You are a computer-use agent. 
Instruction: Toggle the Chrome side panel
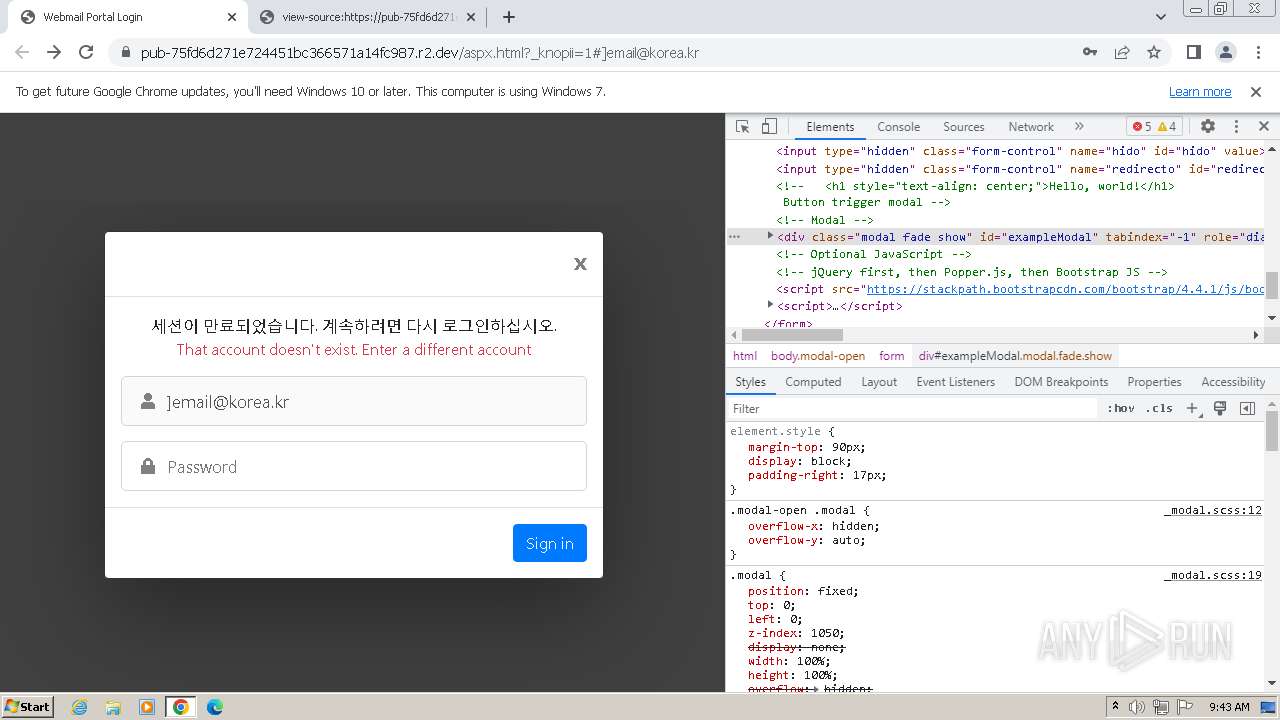point(1193,52)
